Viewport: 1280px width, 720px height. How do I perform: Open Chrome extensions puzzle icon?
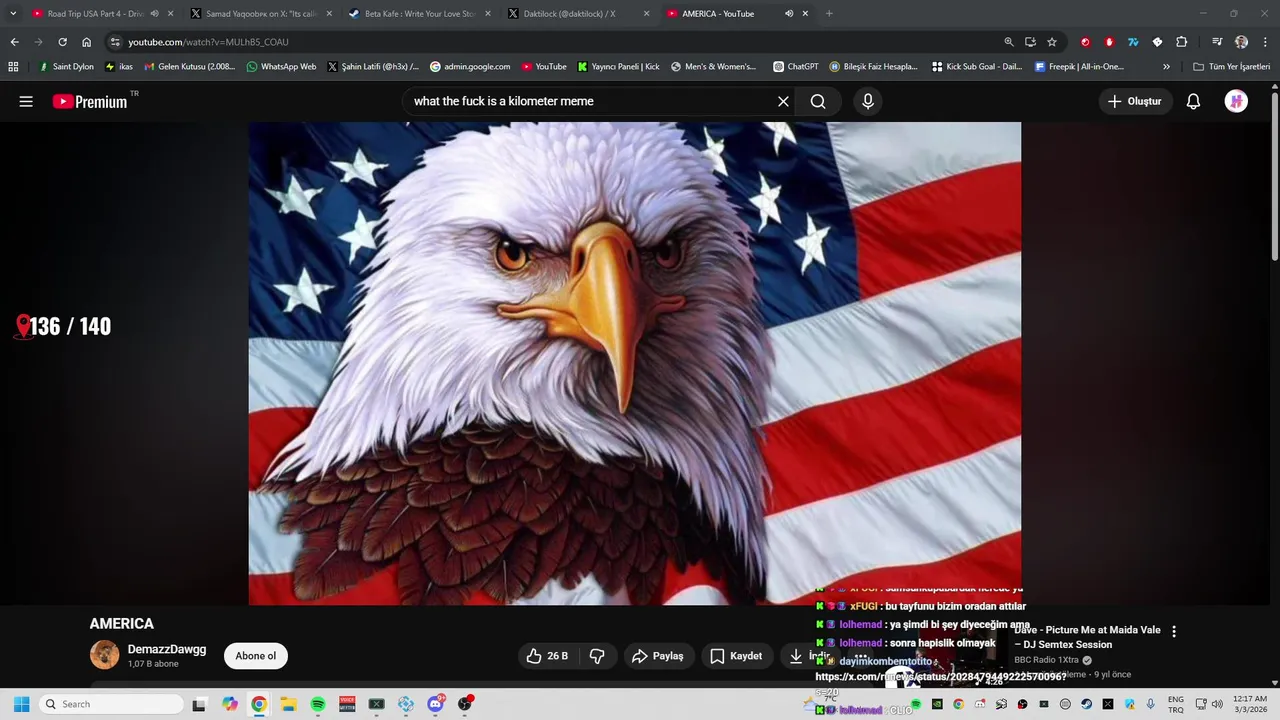(1181, 42)
